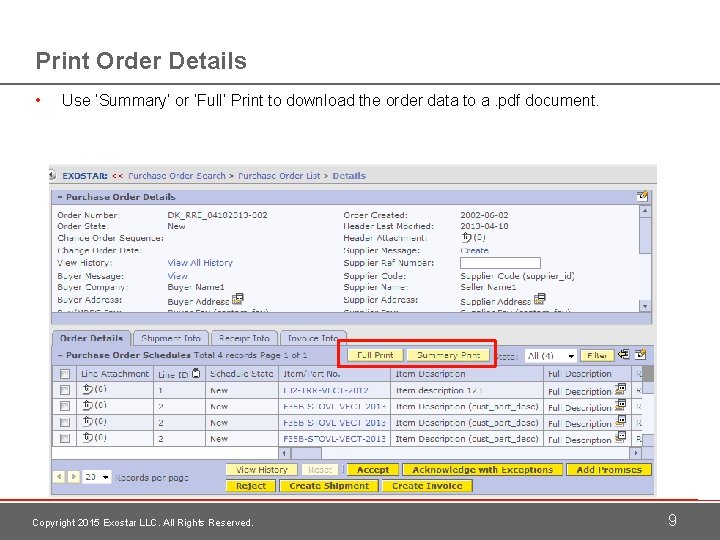The height and width of the screenshot is (540, 720).
Task: Click the Supplier Ref Number input field
Action: tap(500, 263)
